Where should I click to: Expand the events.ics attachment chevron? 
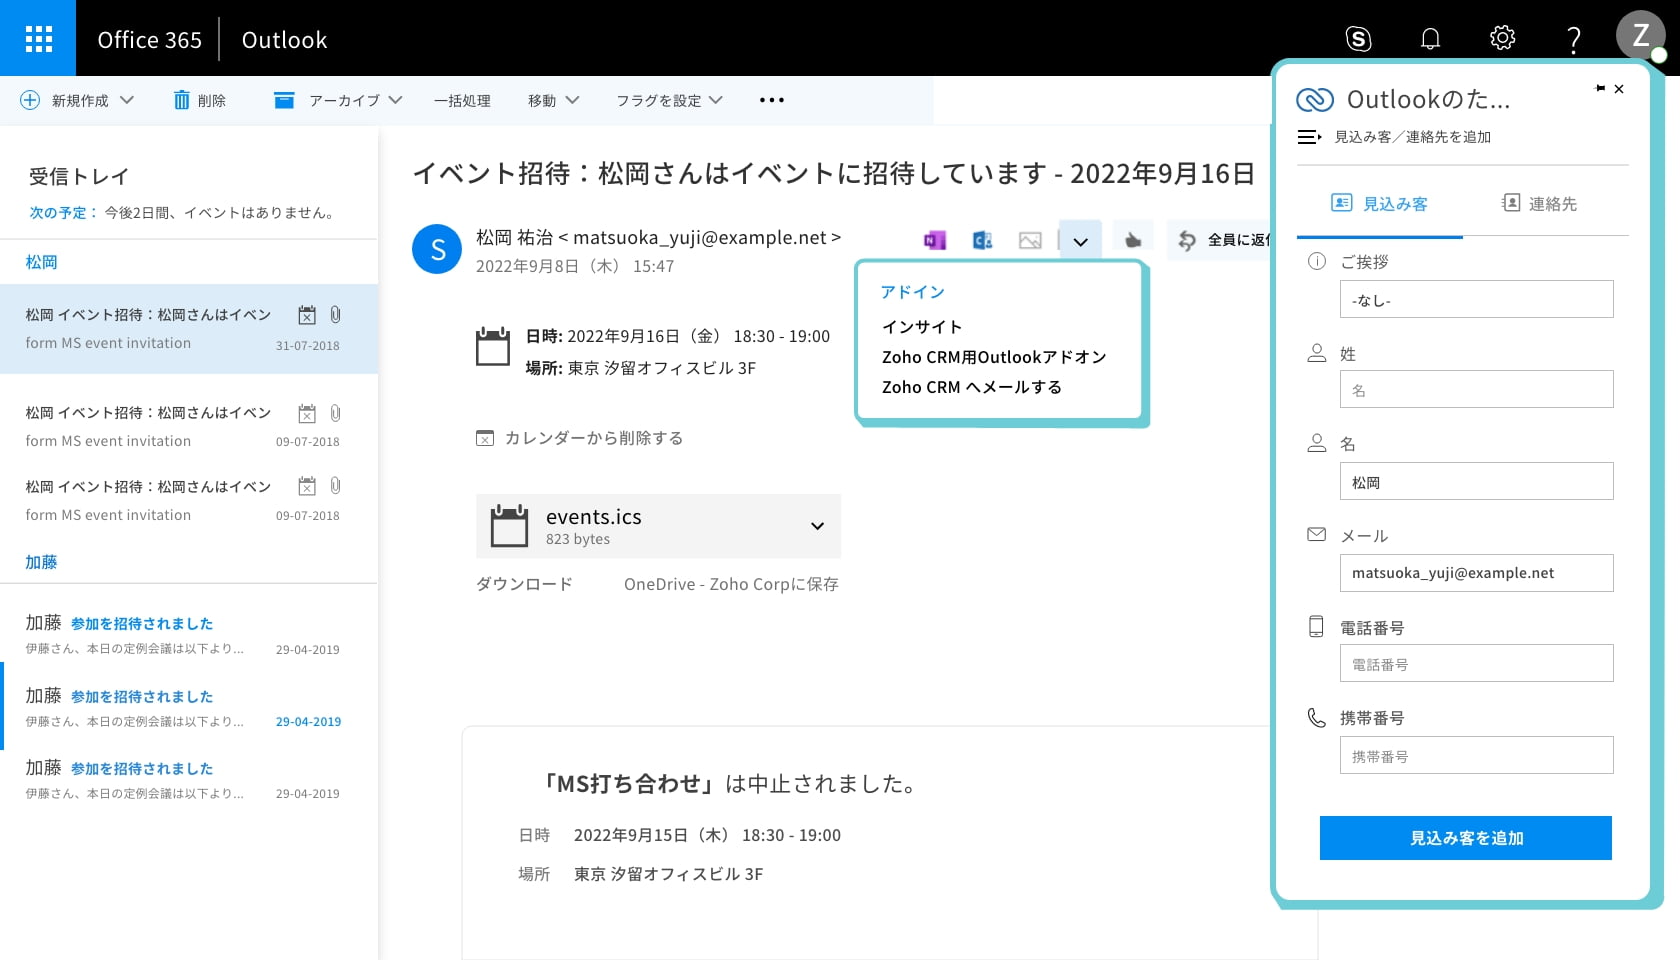pos(817,526)
